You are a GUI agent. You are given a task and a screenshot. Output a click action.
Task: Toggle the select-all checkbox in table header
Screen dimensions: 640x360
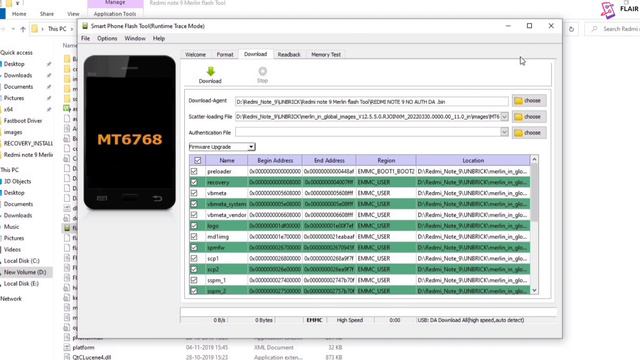[x=198, y=160]
